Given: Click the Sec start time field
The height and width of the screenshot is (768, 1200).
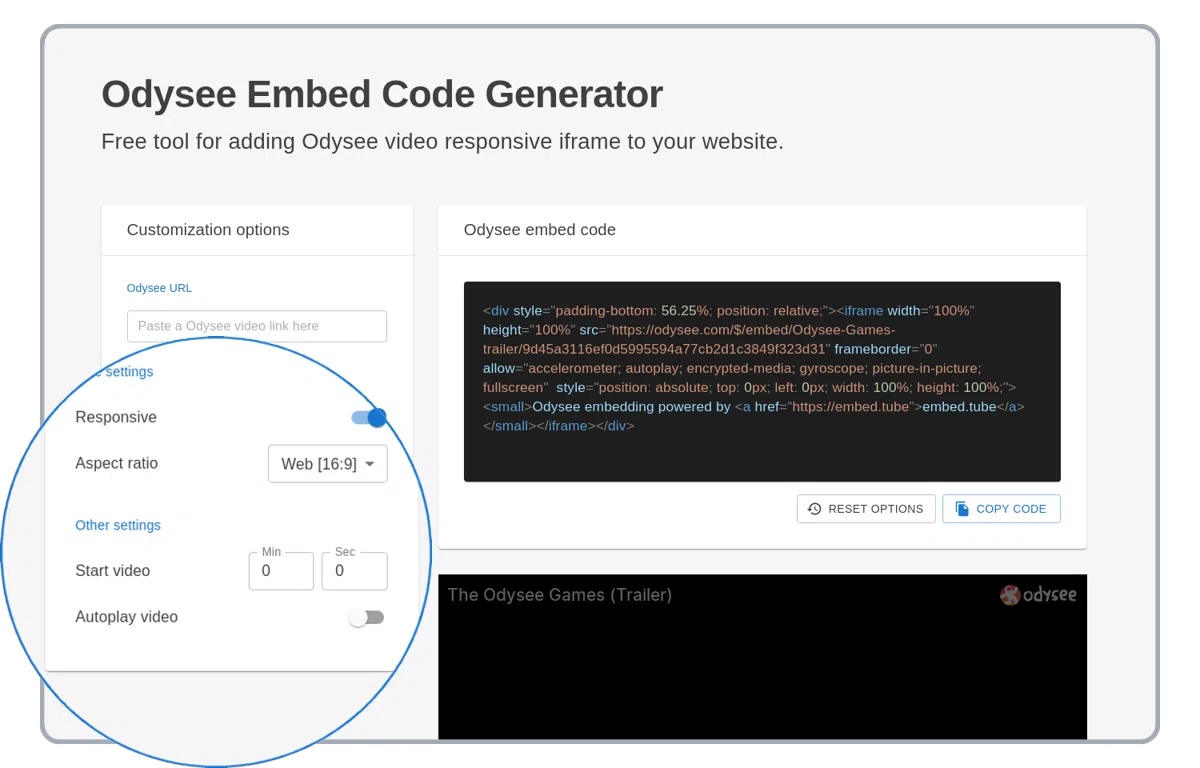Looking at the screenshot, I should click(x=354, y=571).
